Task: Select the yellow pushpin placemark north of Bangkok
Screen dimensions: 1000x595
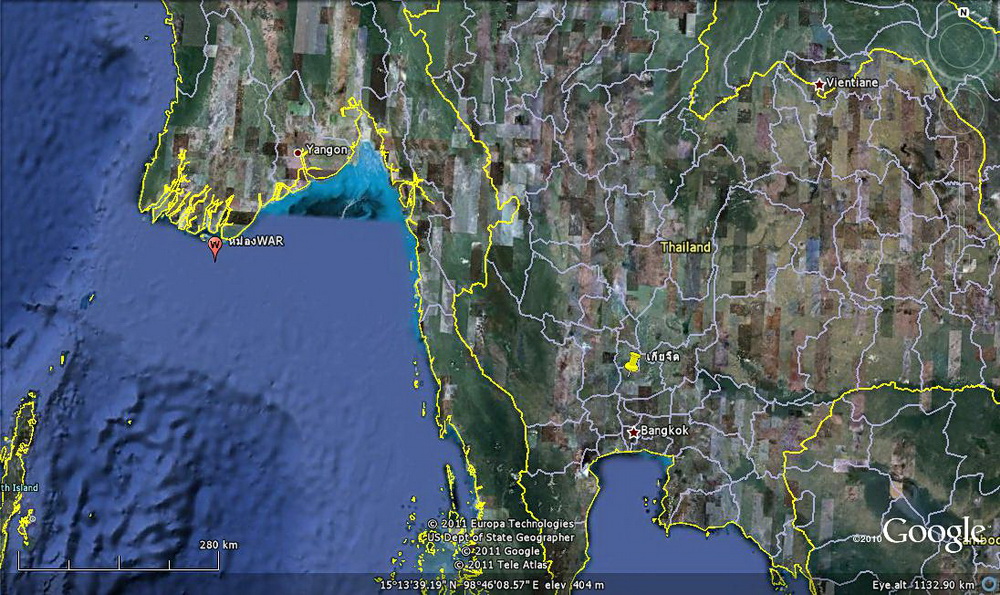Action: pyautogui.click(x=632, y=363)
